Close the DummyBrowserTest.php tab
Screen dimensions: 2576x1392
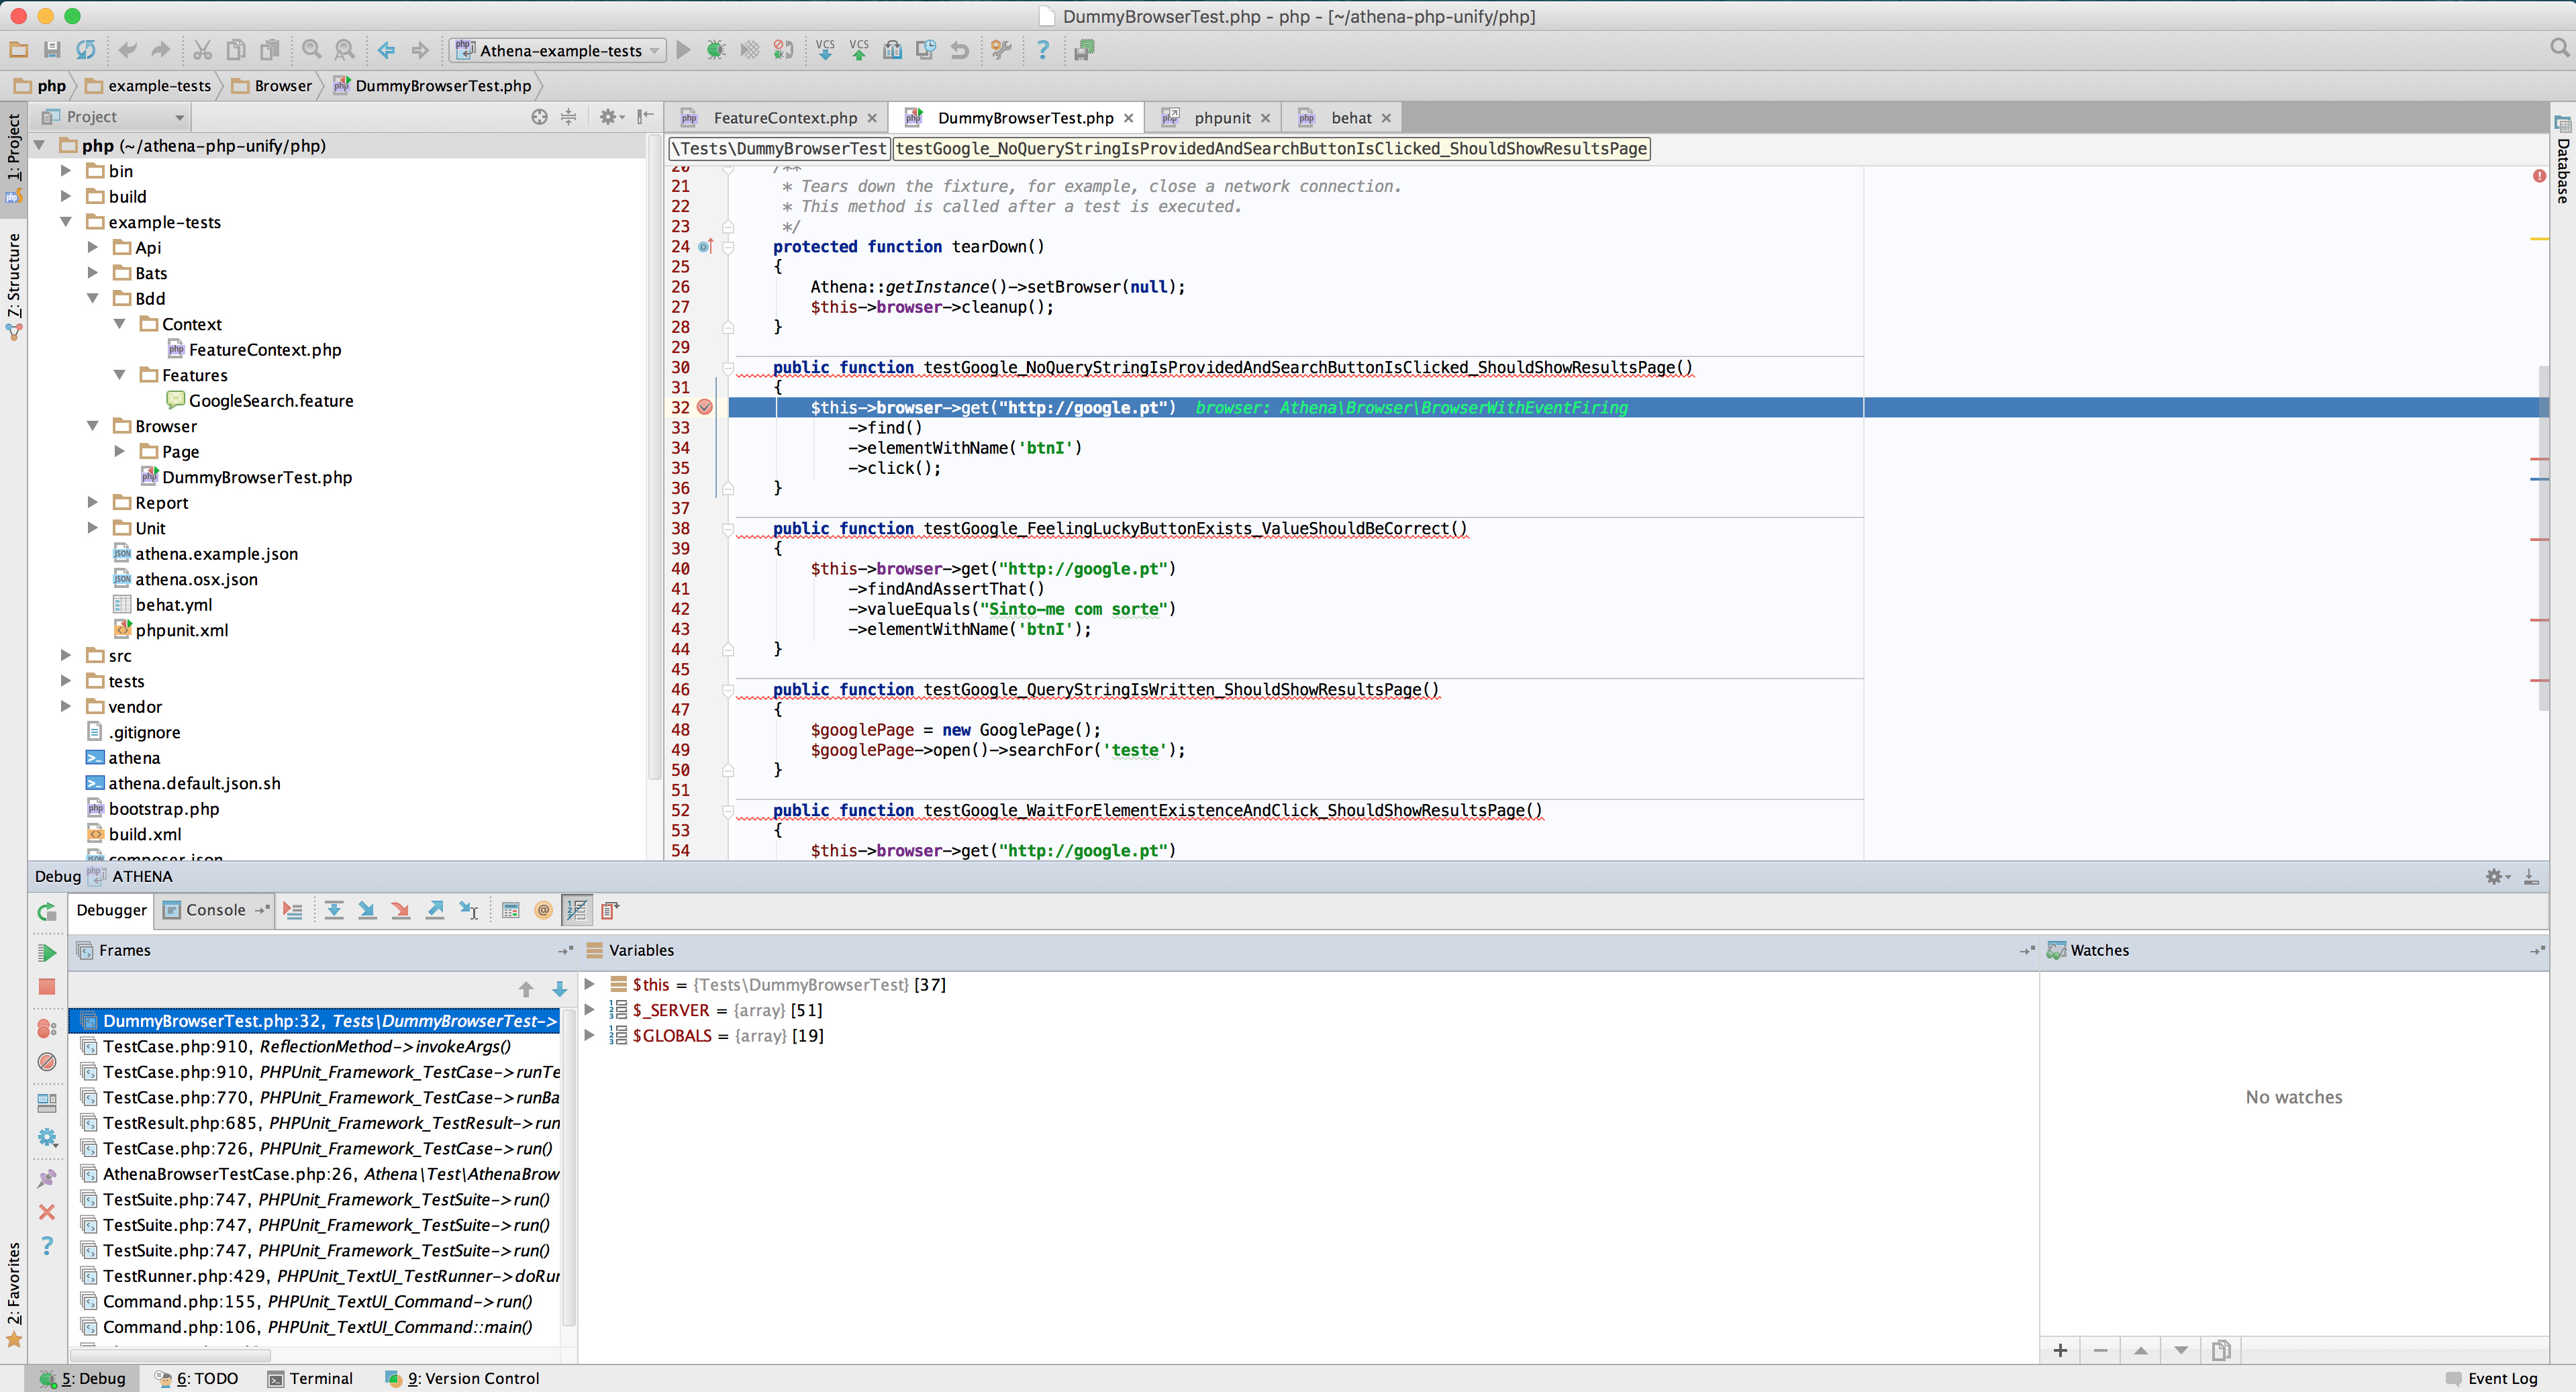(1129, 118)
